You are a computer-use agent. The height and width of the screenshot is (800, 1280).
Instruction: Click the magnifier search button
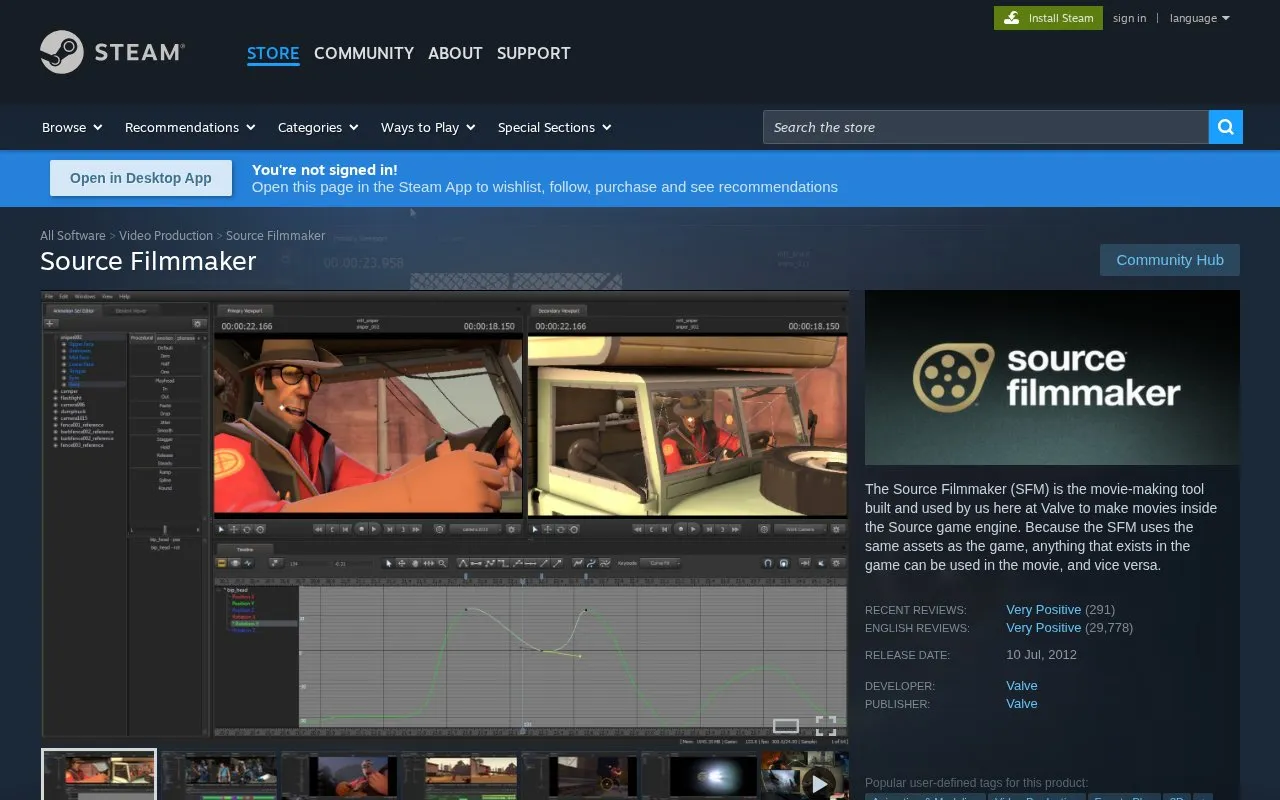[1226, 127]
